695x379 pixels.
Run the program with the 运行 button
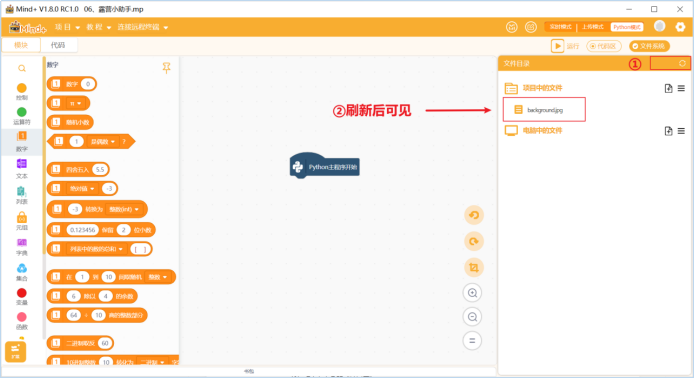[566, 46]
